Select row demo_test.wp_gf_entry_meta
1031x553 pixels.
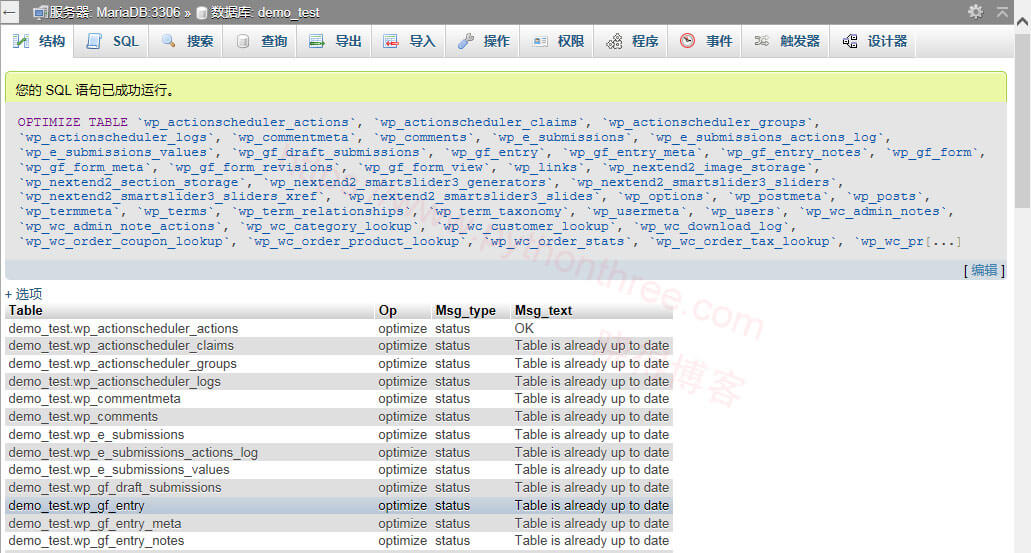point(339,523)
